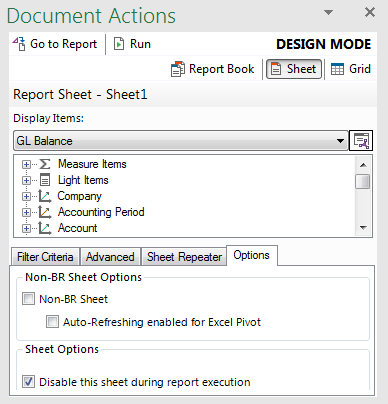Viewport: 388px width, 404px height.
Task: Select the Advanced tab
Action: 110,257
